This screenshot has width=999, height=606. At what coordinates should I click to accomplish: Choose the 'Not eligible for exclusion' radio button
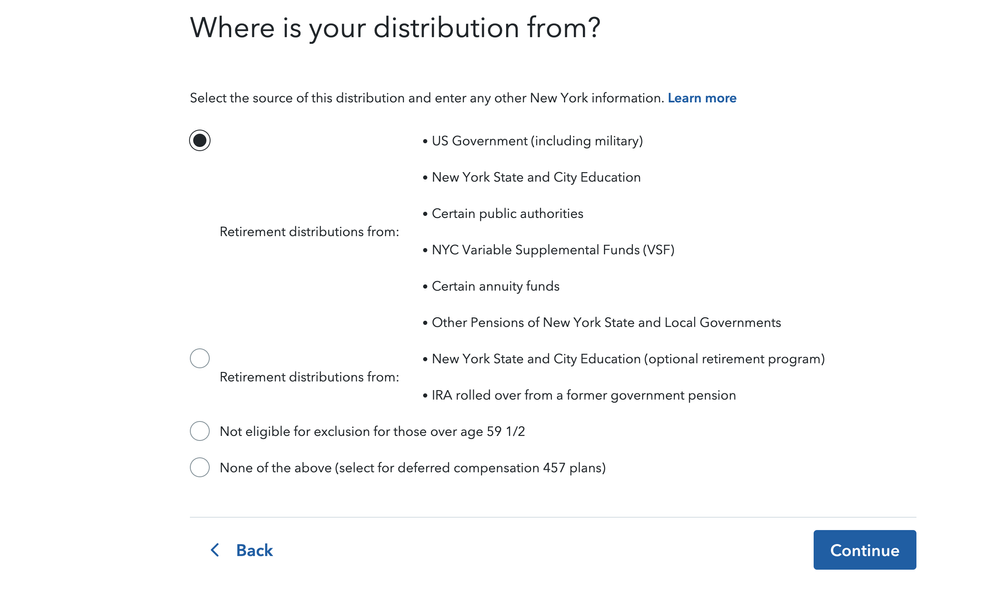tap(199, 431)
